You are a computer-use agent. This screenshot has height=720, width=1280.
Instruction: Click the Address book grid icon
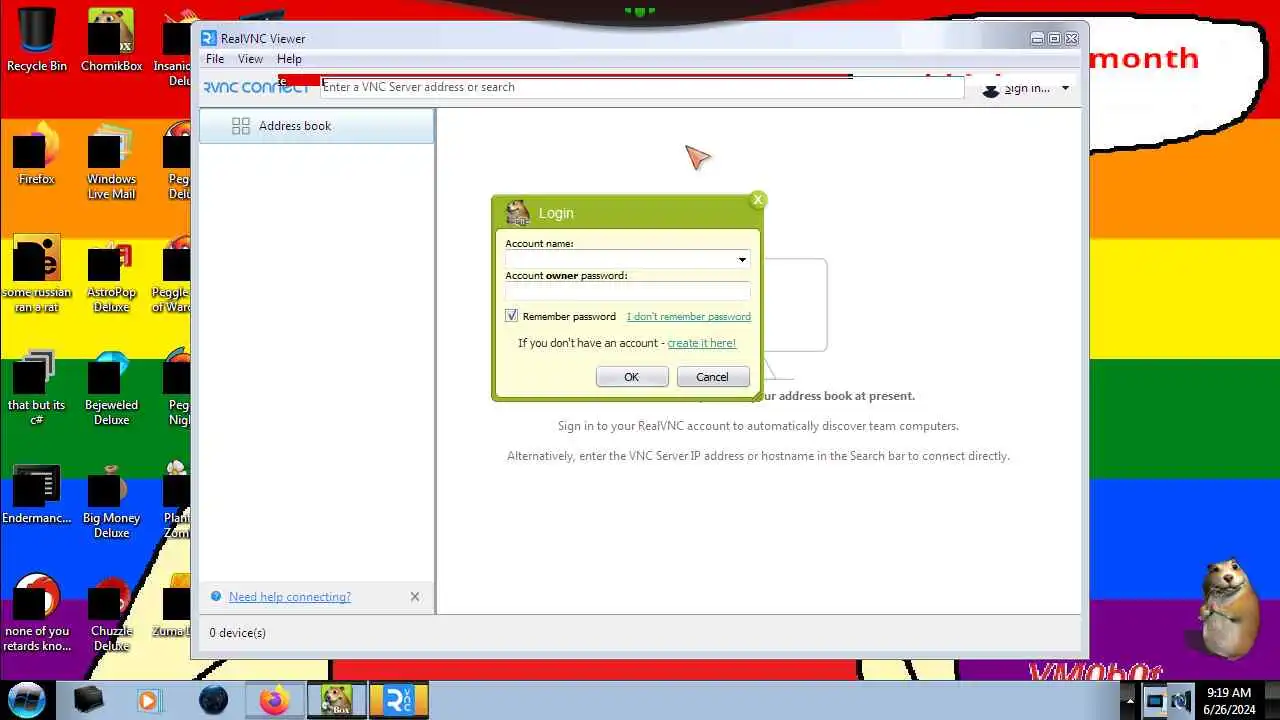pos(241,126)
